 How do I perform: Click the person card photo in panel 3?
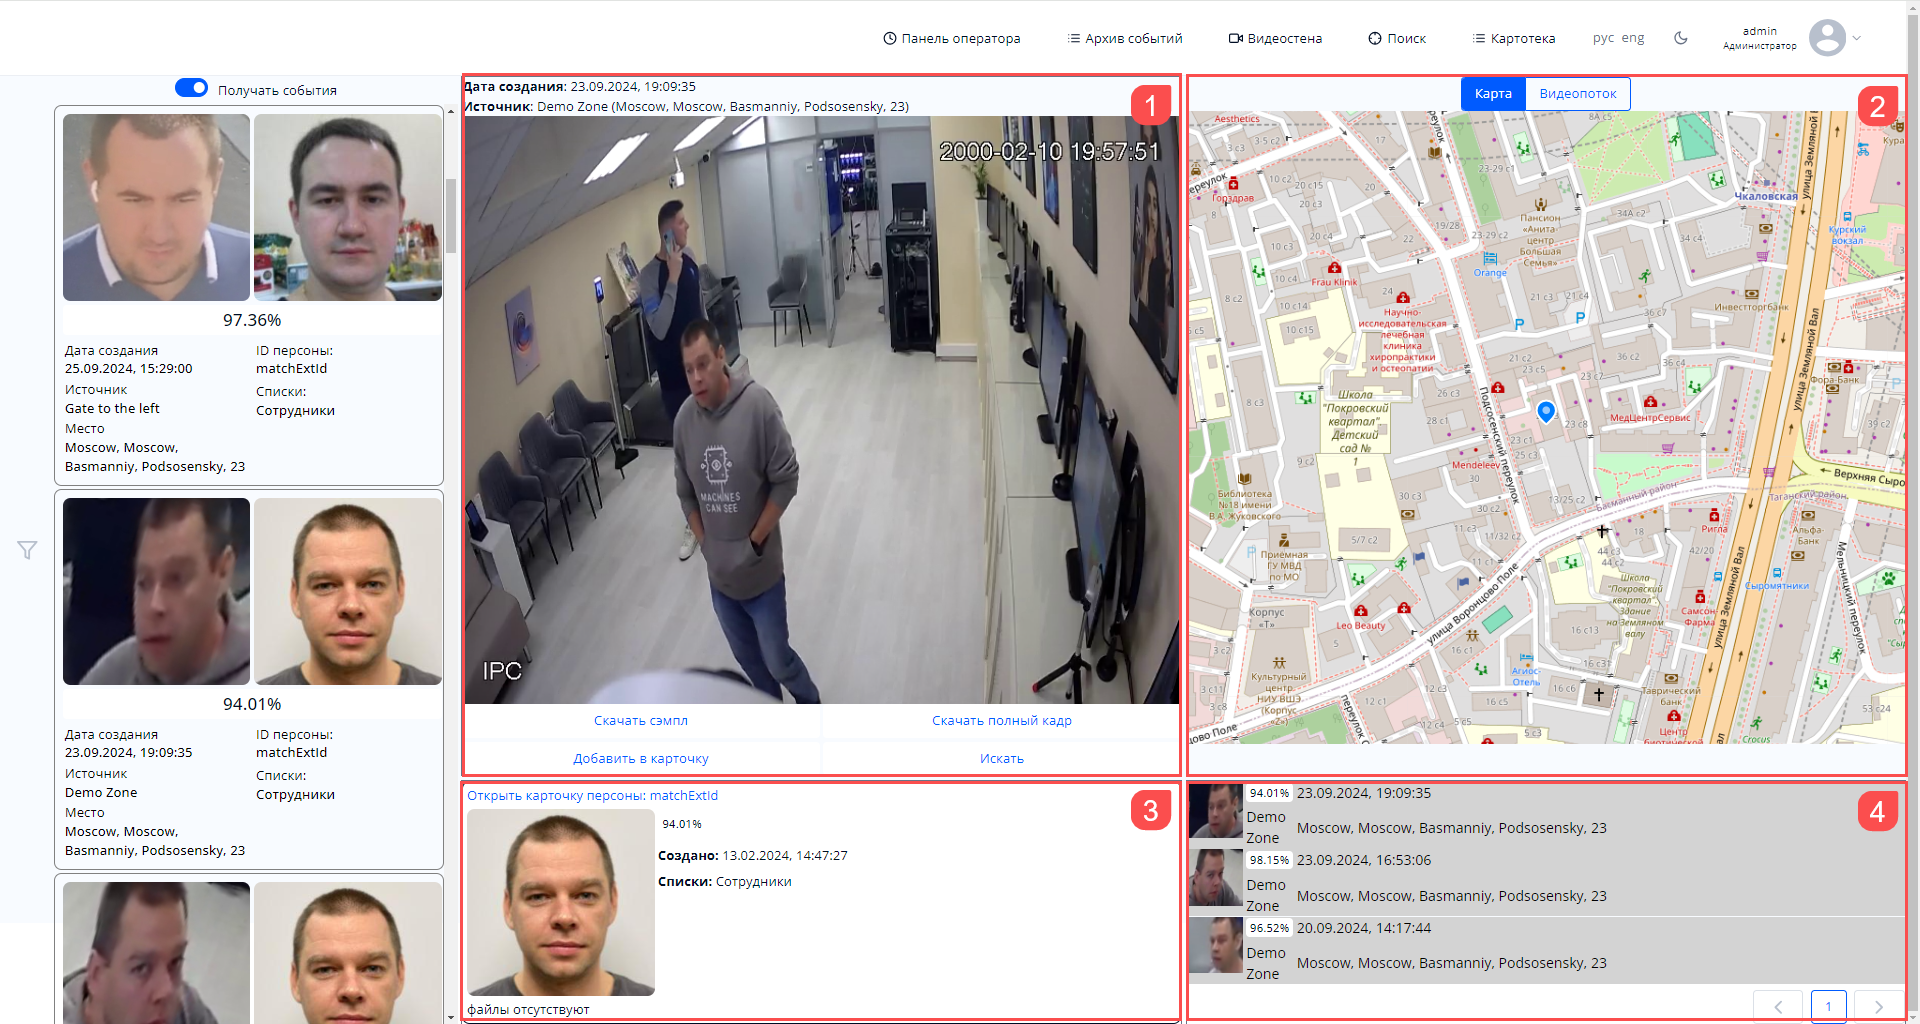(x=561, y=902)
